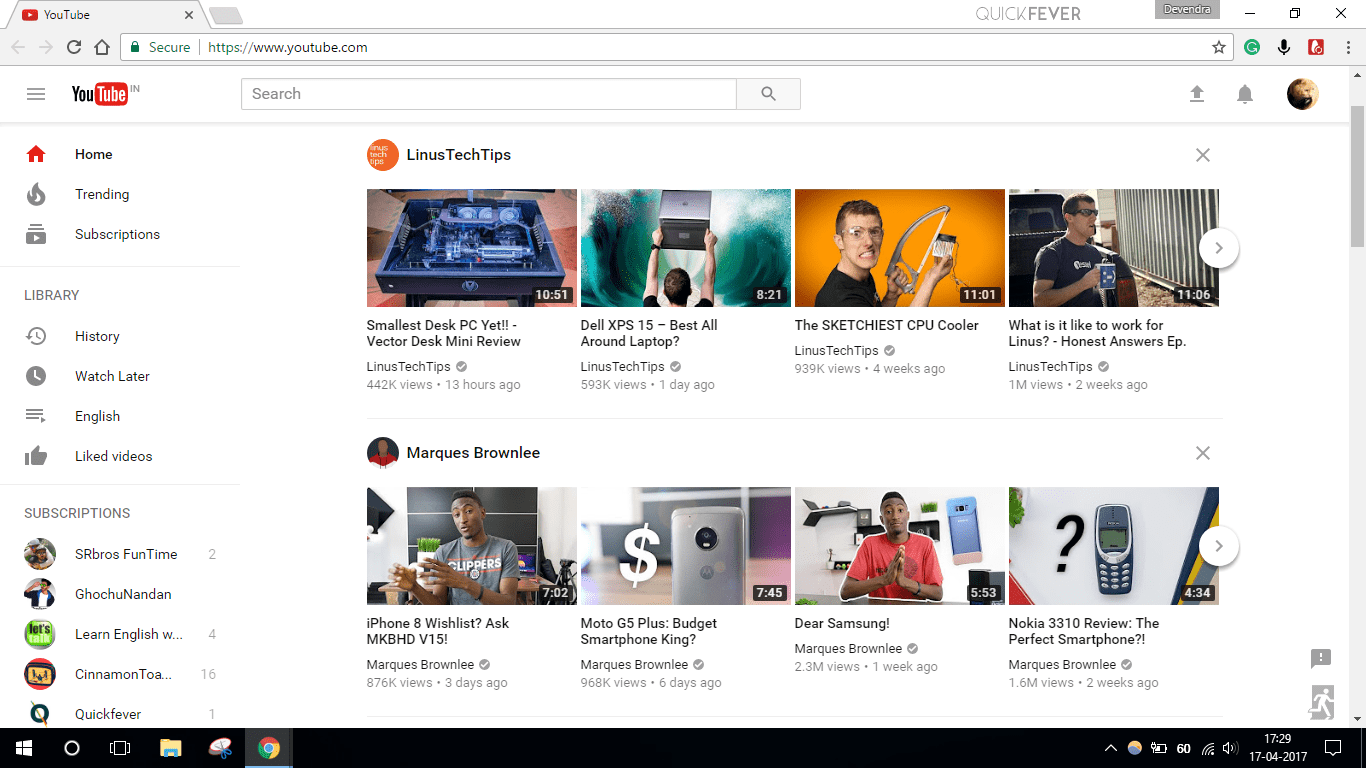Dismiss the LinusTechTips recommendation section
Viewport: 1366px width, 768px height.
click(x=1203, y=155)
